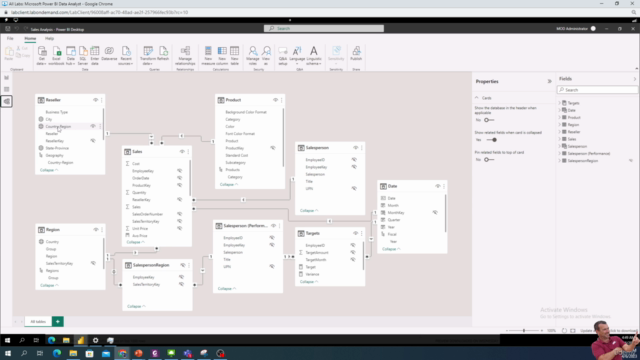Viewport: 640px width, 360px height.
Task: Select the All tables layout tab
Action: 38,322
